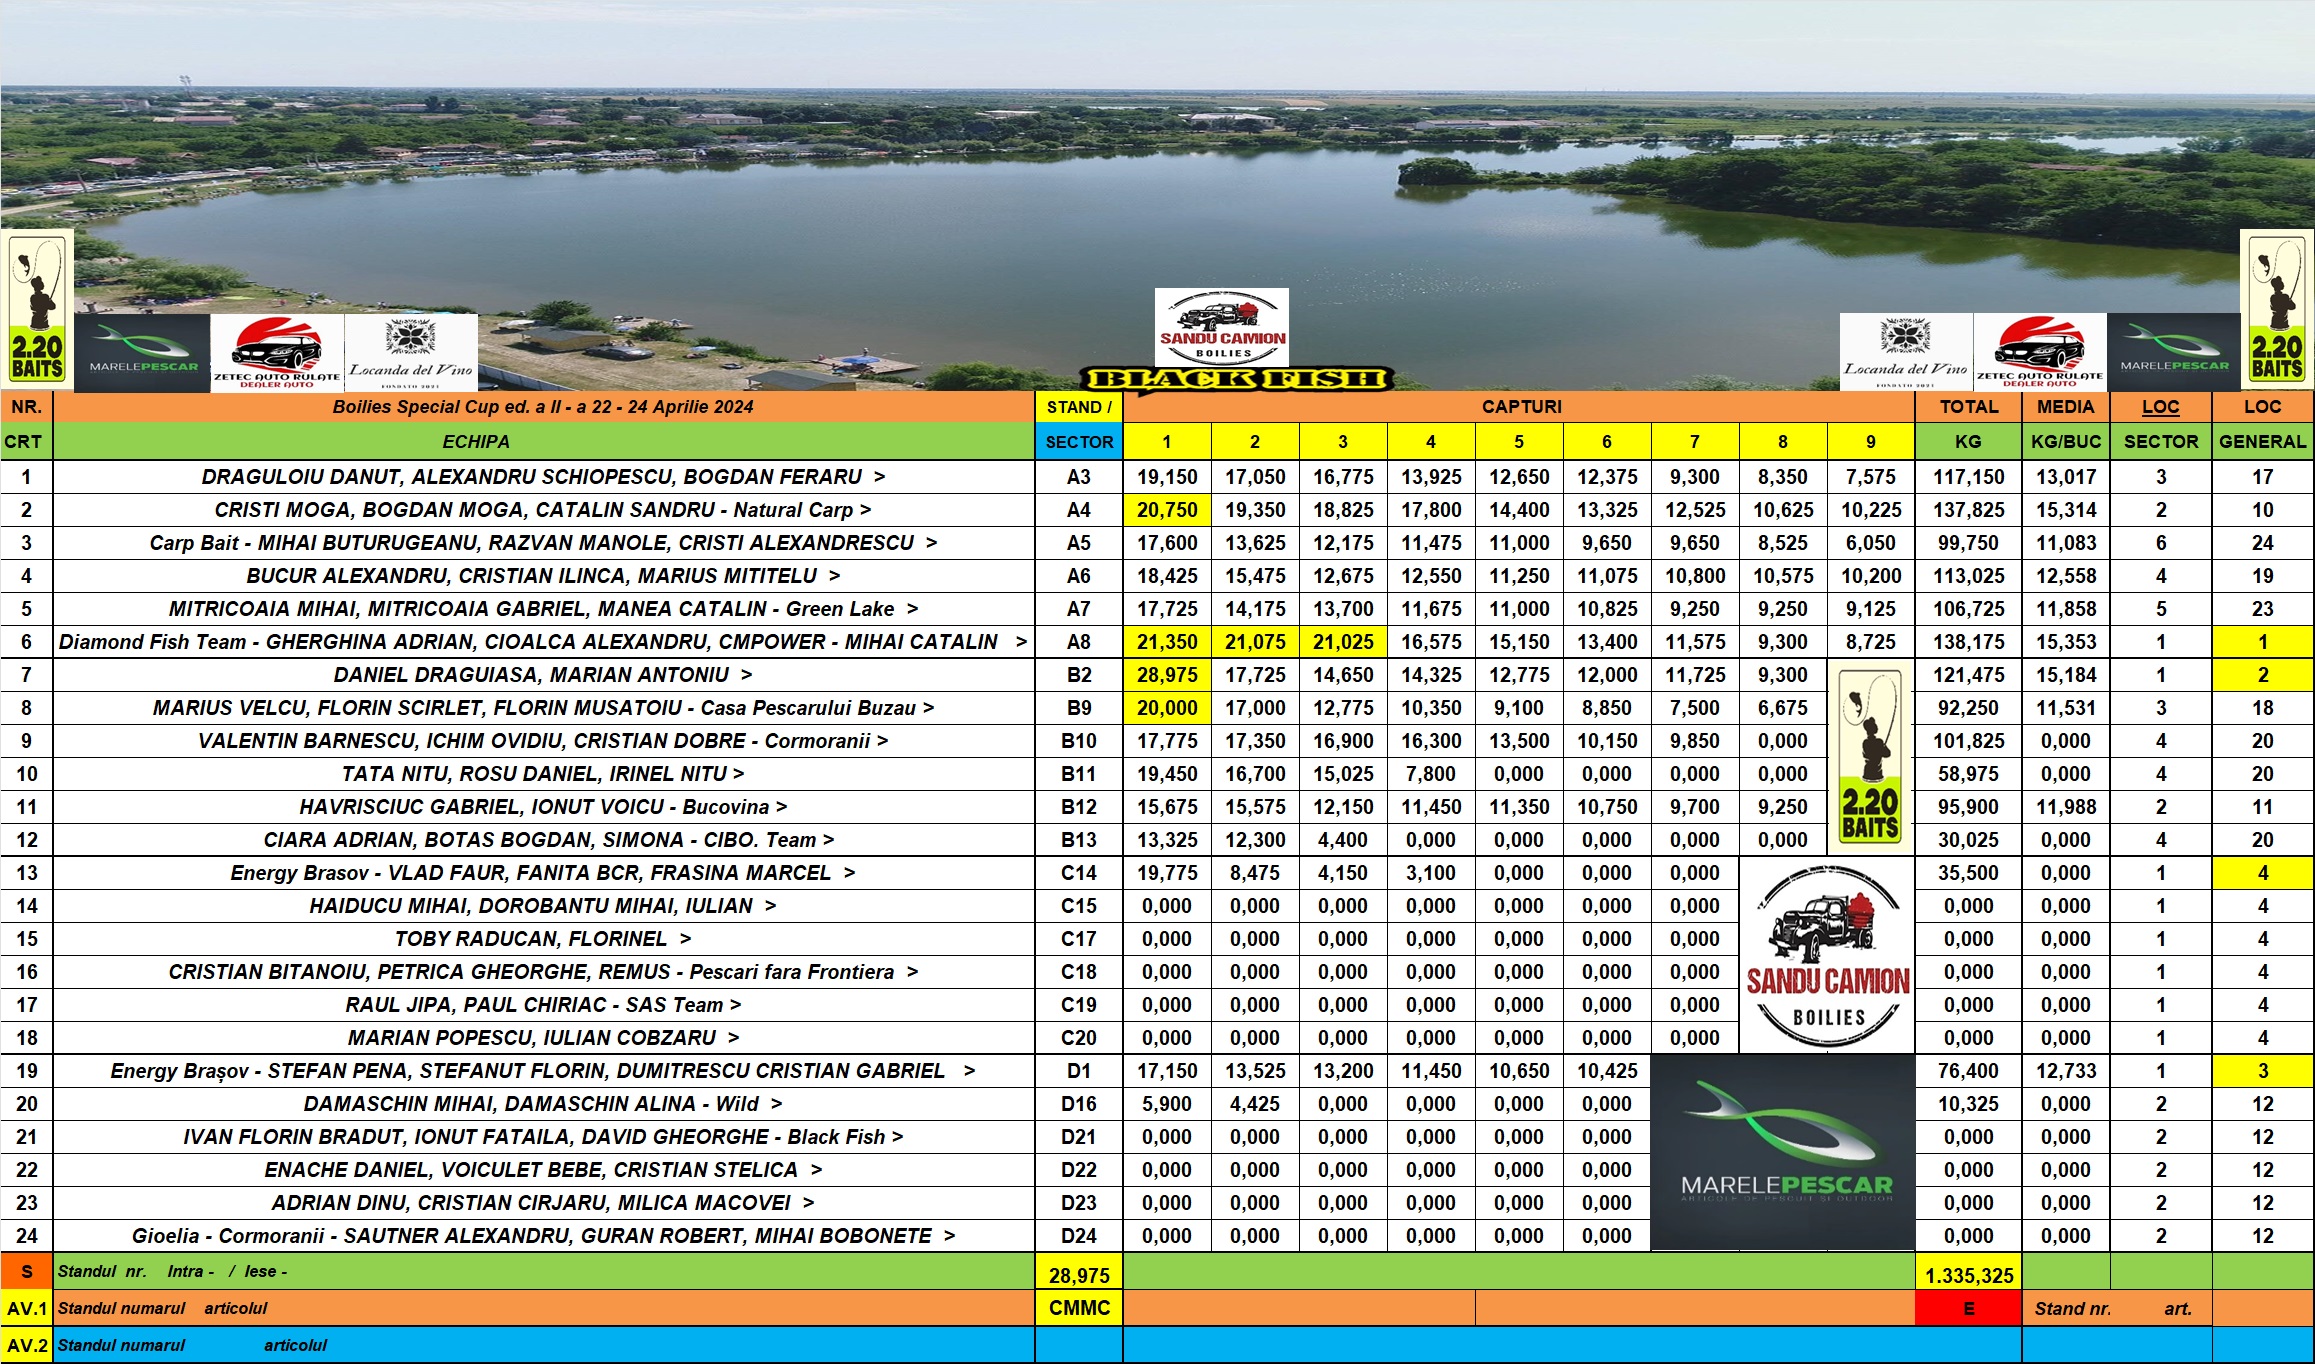Click media value 15,353
Screen dimensions: 2315x1364
point(2065,642)
